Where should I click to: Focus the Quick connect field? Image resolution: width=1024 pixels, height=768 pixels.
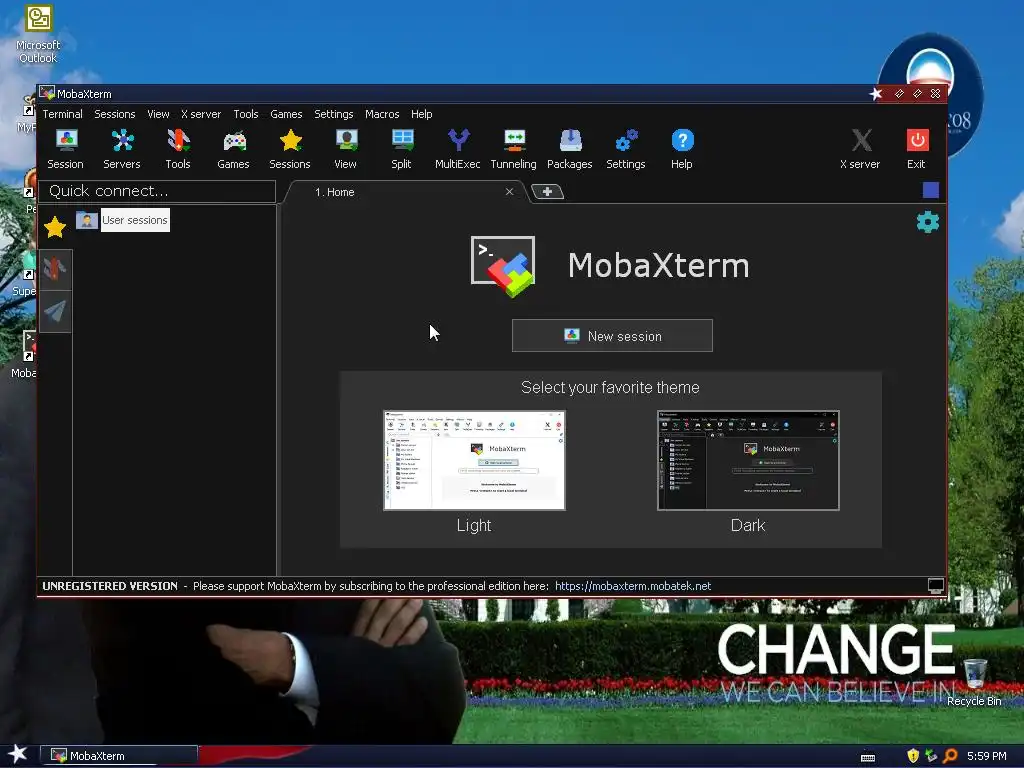157,191
